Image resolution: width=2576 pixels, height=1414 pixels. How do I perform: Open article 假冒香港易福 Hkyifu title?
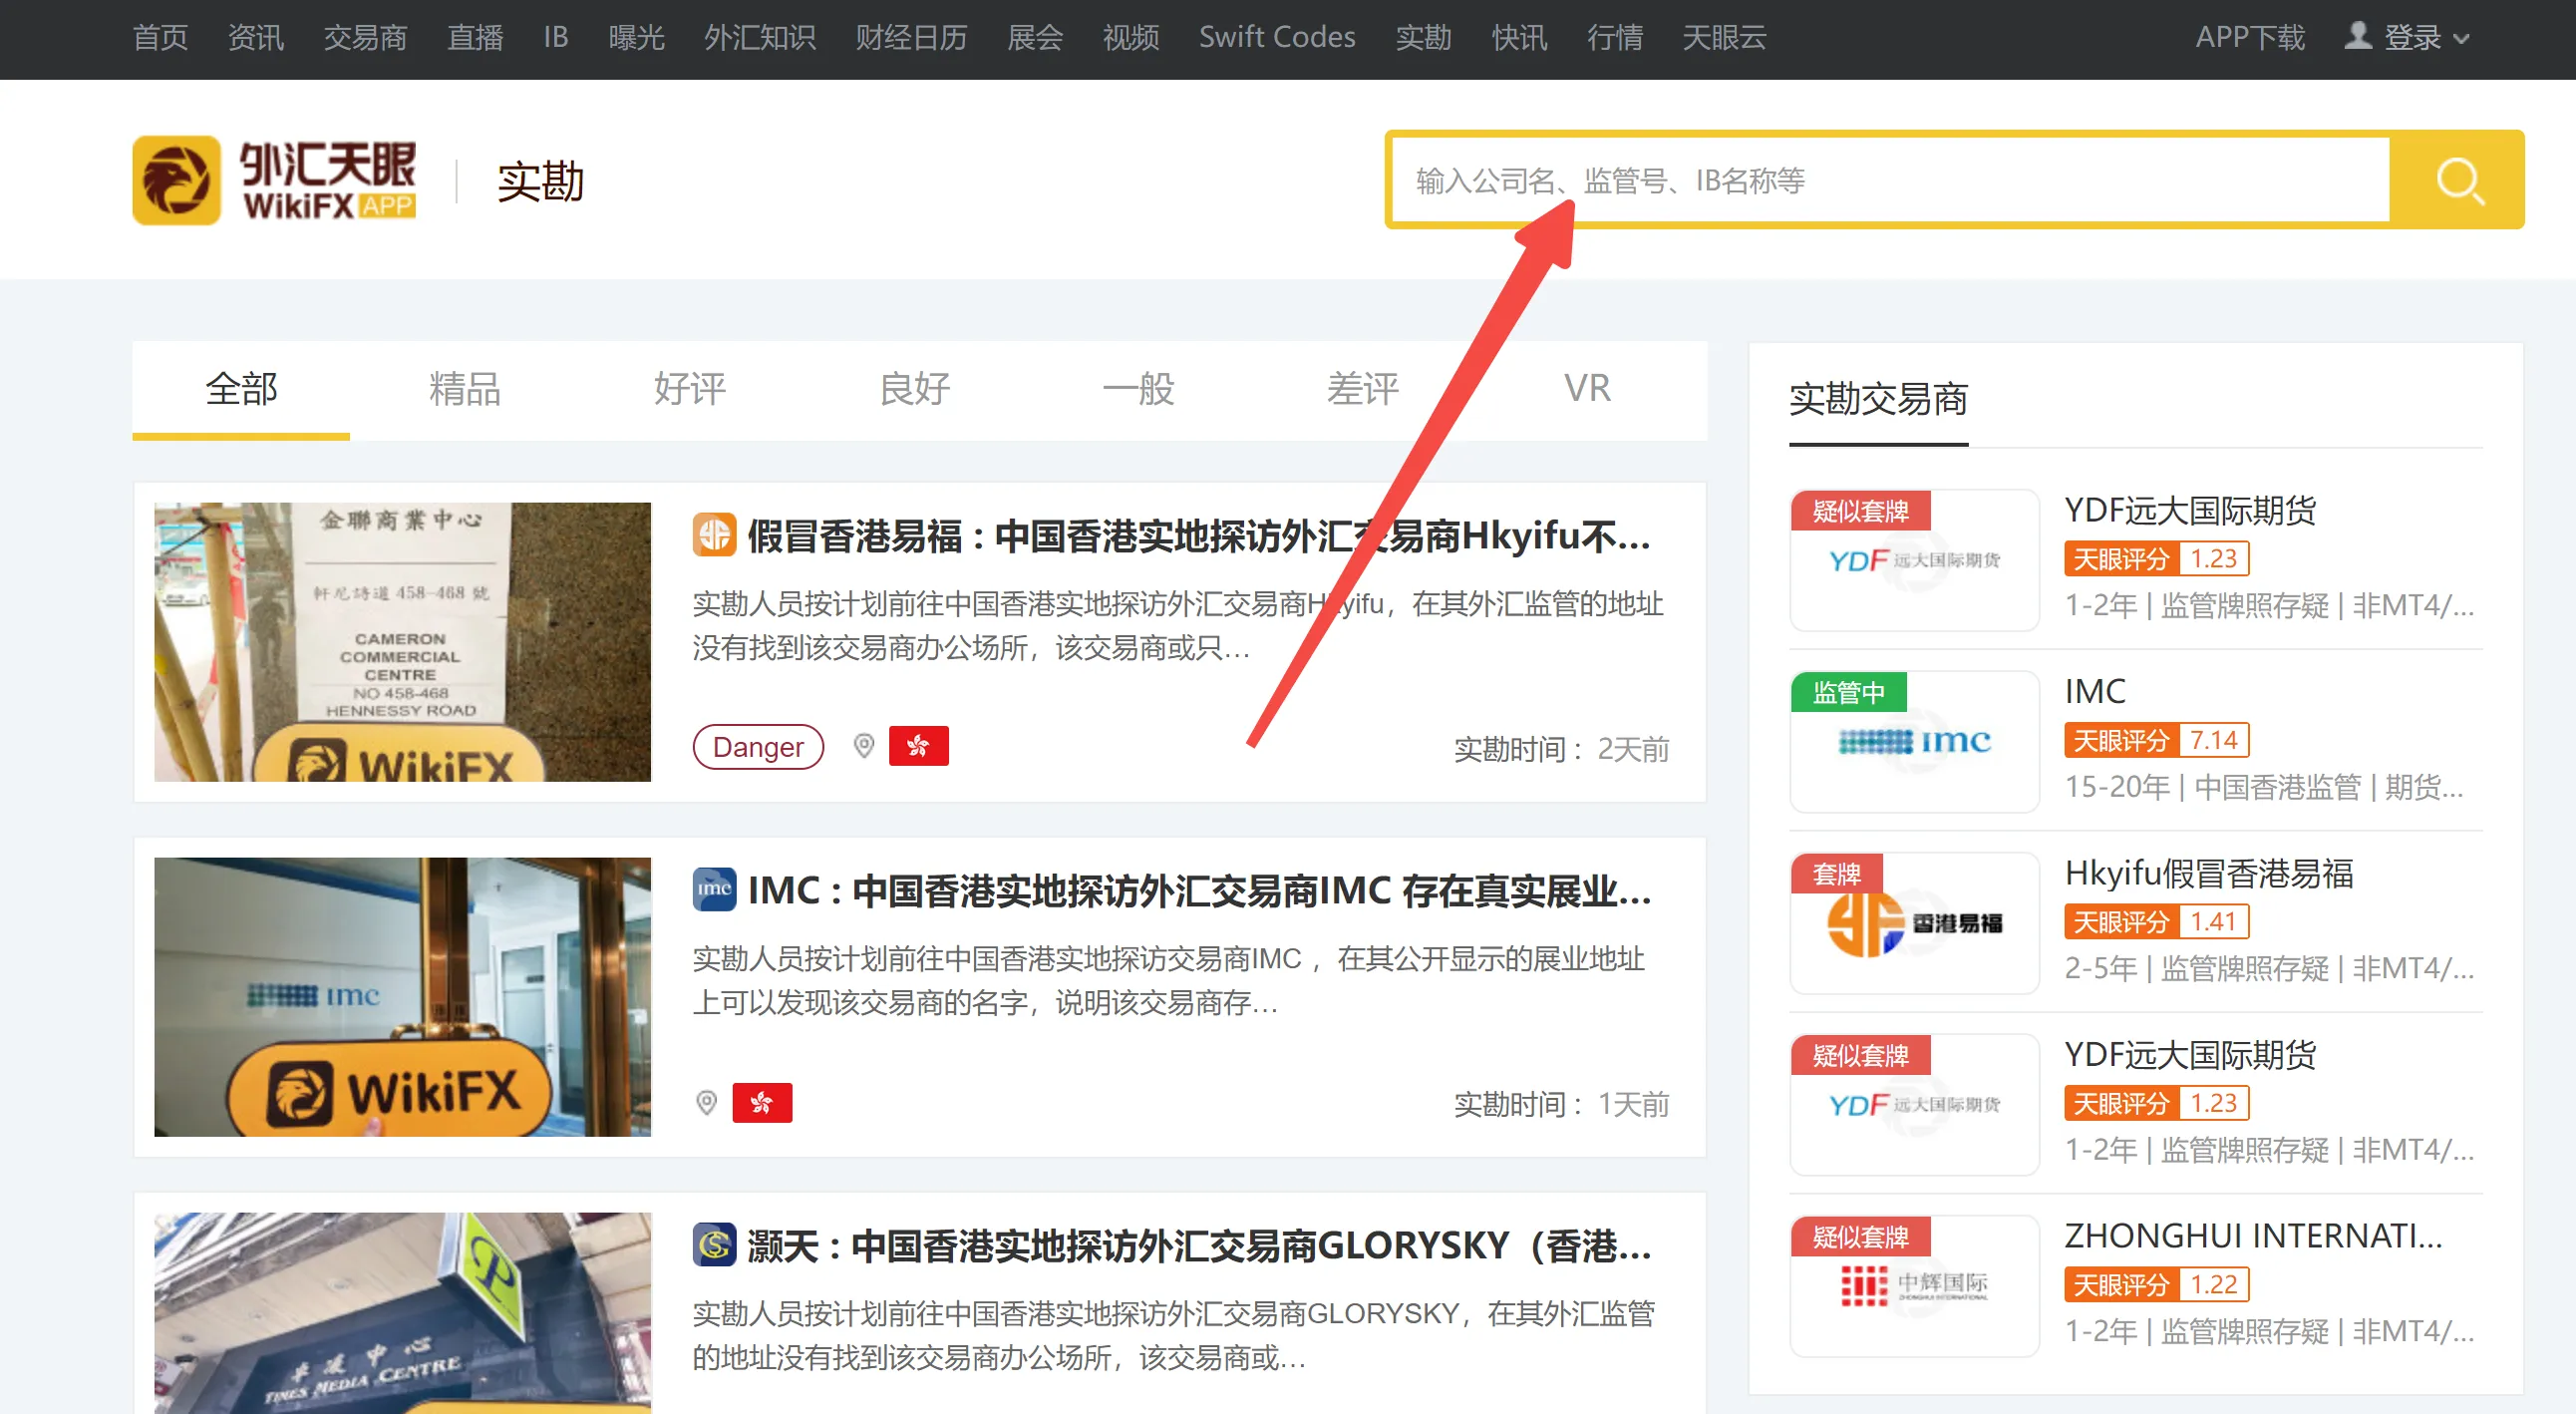pyautogui.click(x=1199, y=536)
